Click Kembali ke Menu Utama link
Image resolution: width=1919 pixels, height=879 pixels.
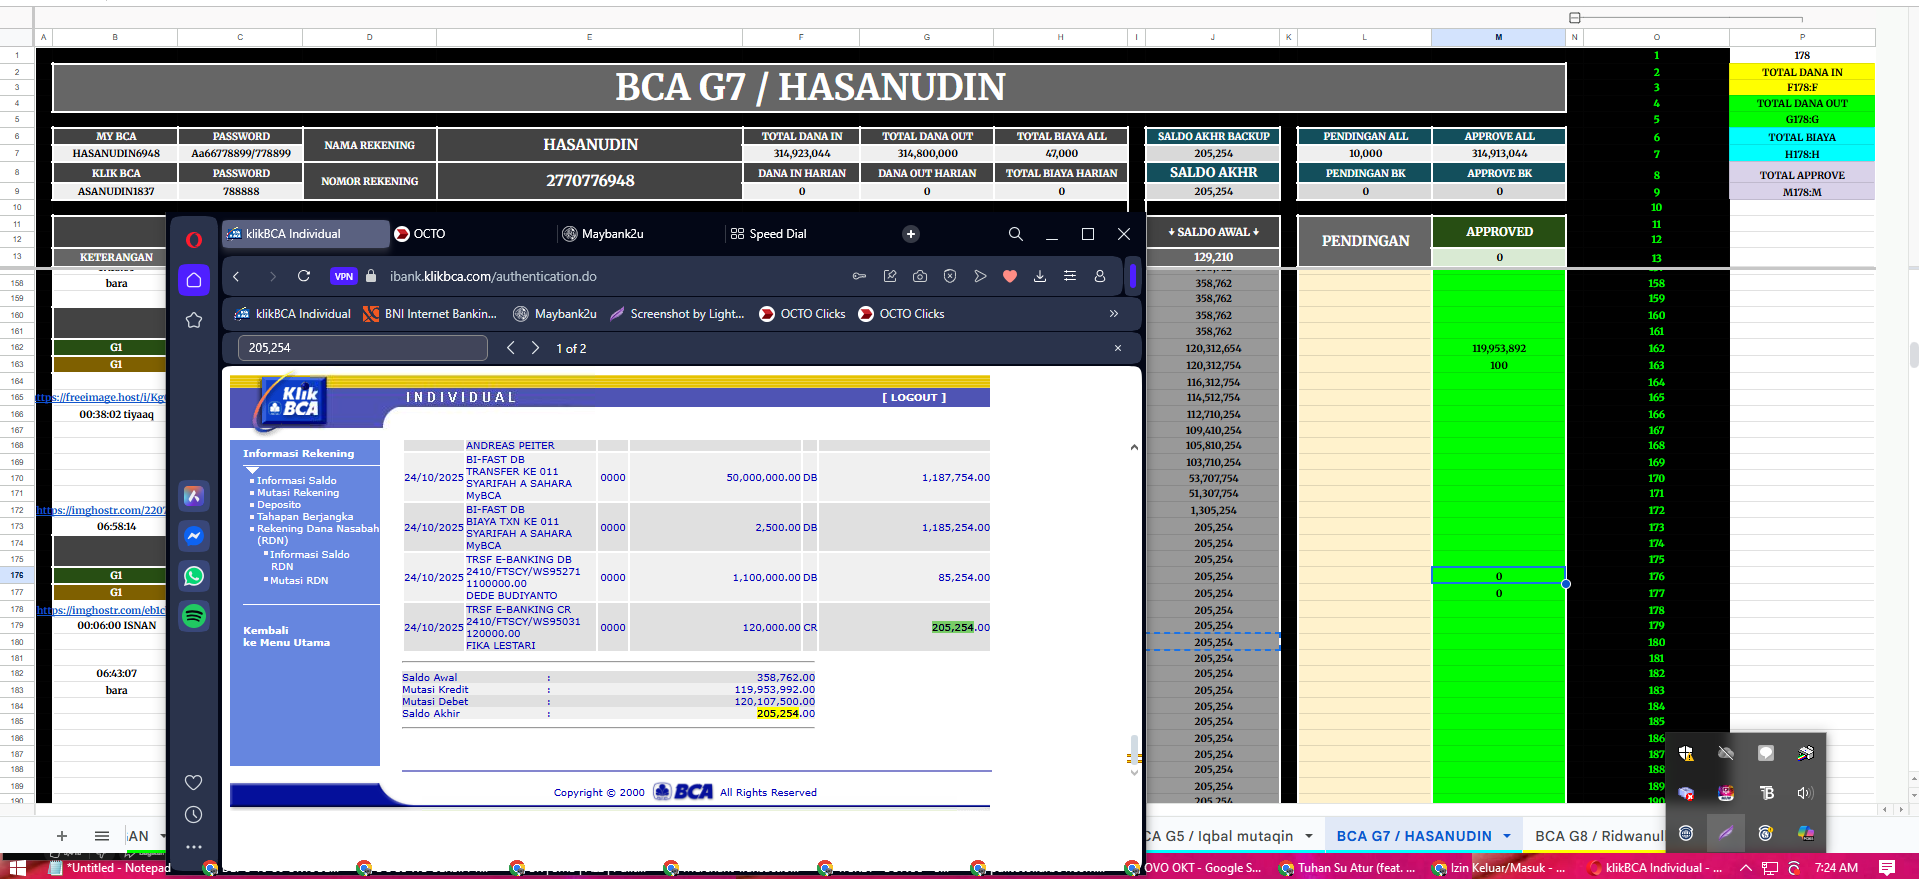[286, 637]
